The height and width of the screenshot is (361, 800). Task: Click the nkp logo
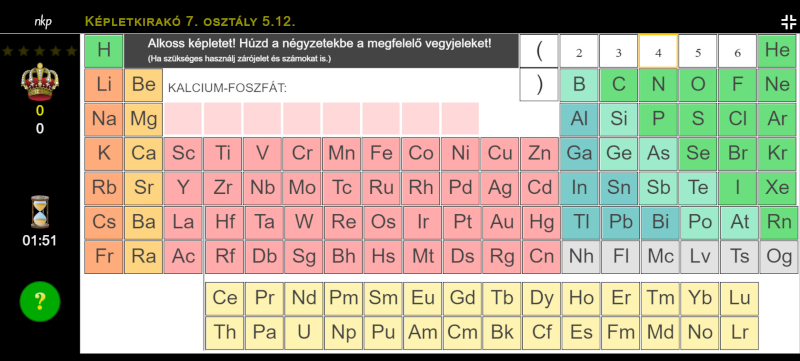pyautogui.click(x=42, y=21)
